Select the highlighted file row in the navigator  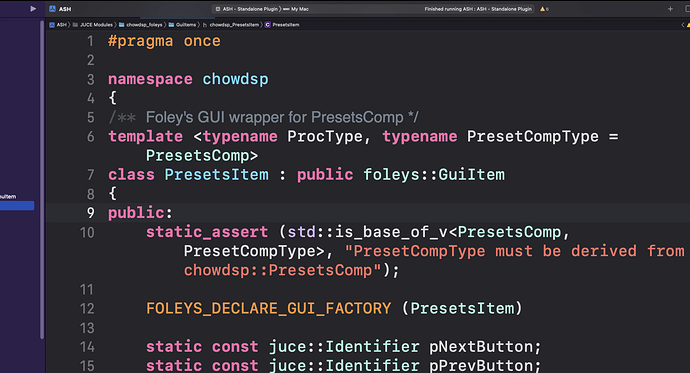[x=17, y=205]
